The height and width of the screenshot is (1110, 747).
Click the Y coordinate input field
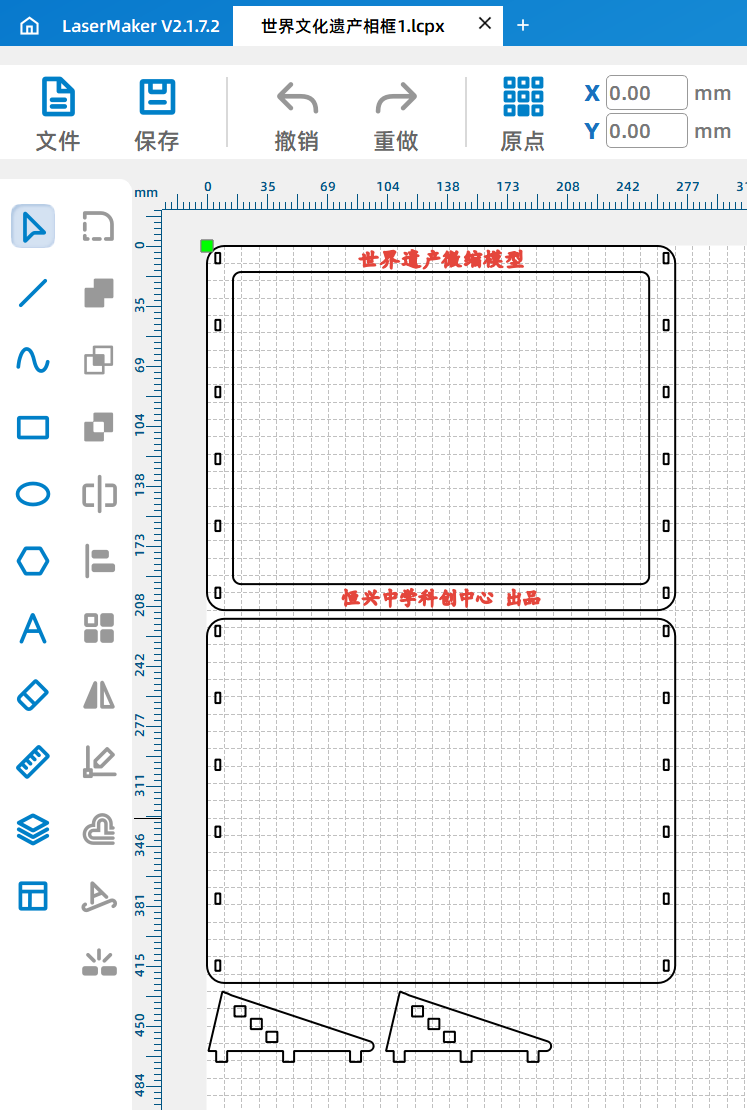646,131
